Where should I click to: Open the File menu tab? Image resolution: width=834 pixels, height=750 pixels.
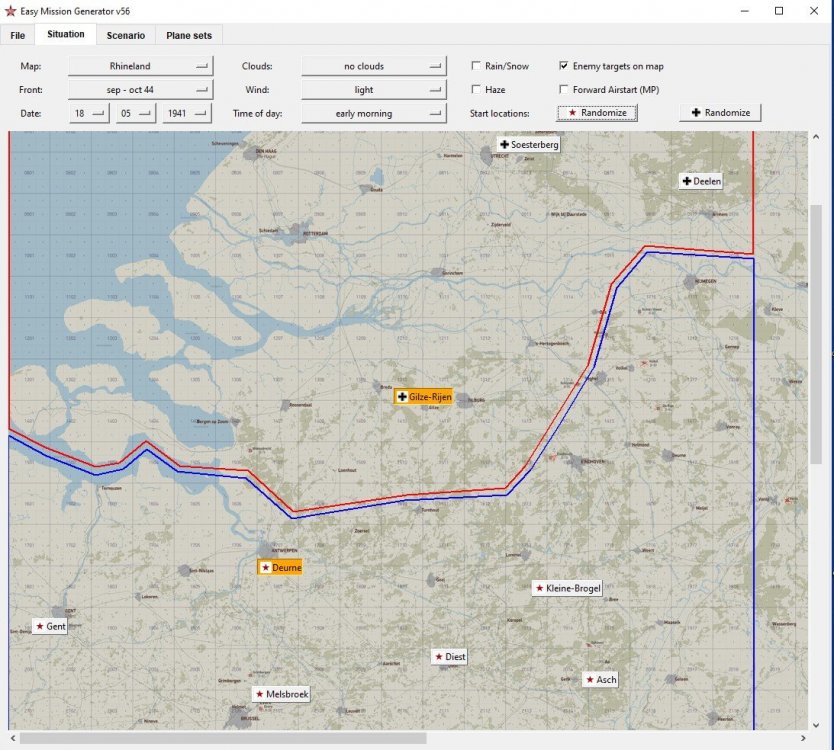click(18, 35)
